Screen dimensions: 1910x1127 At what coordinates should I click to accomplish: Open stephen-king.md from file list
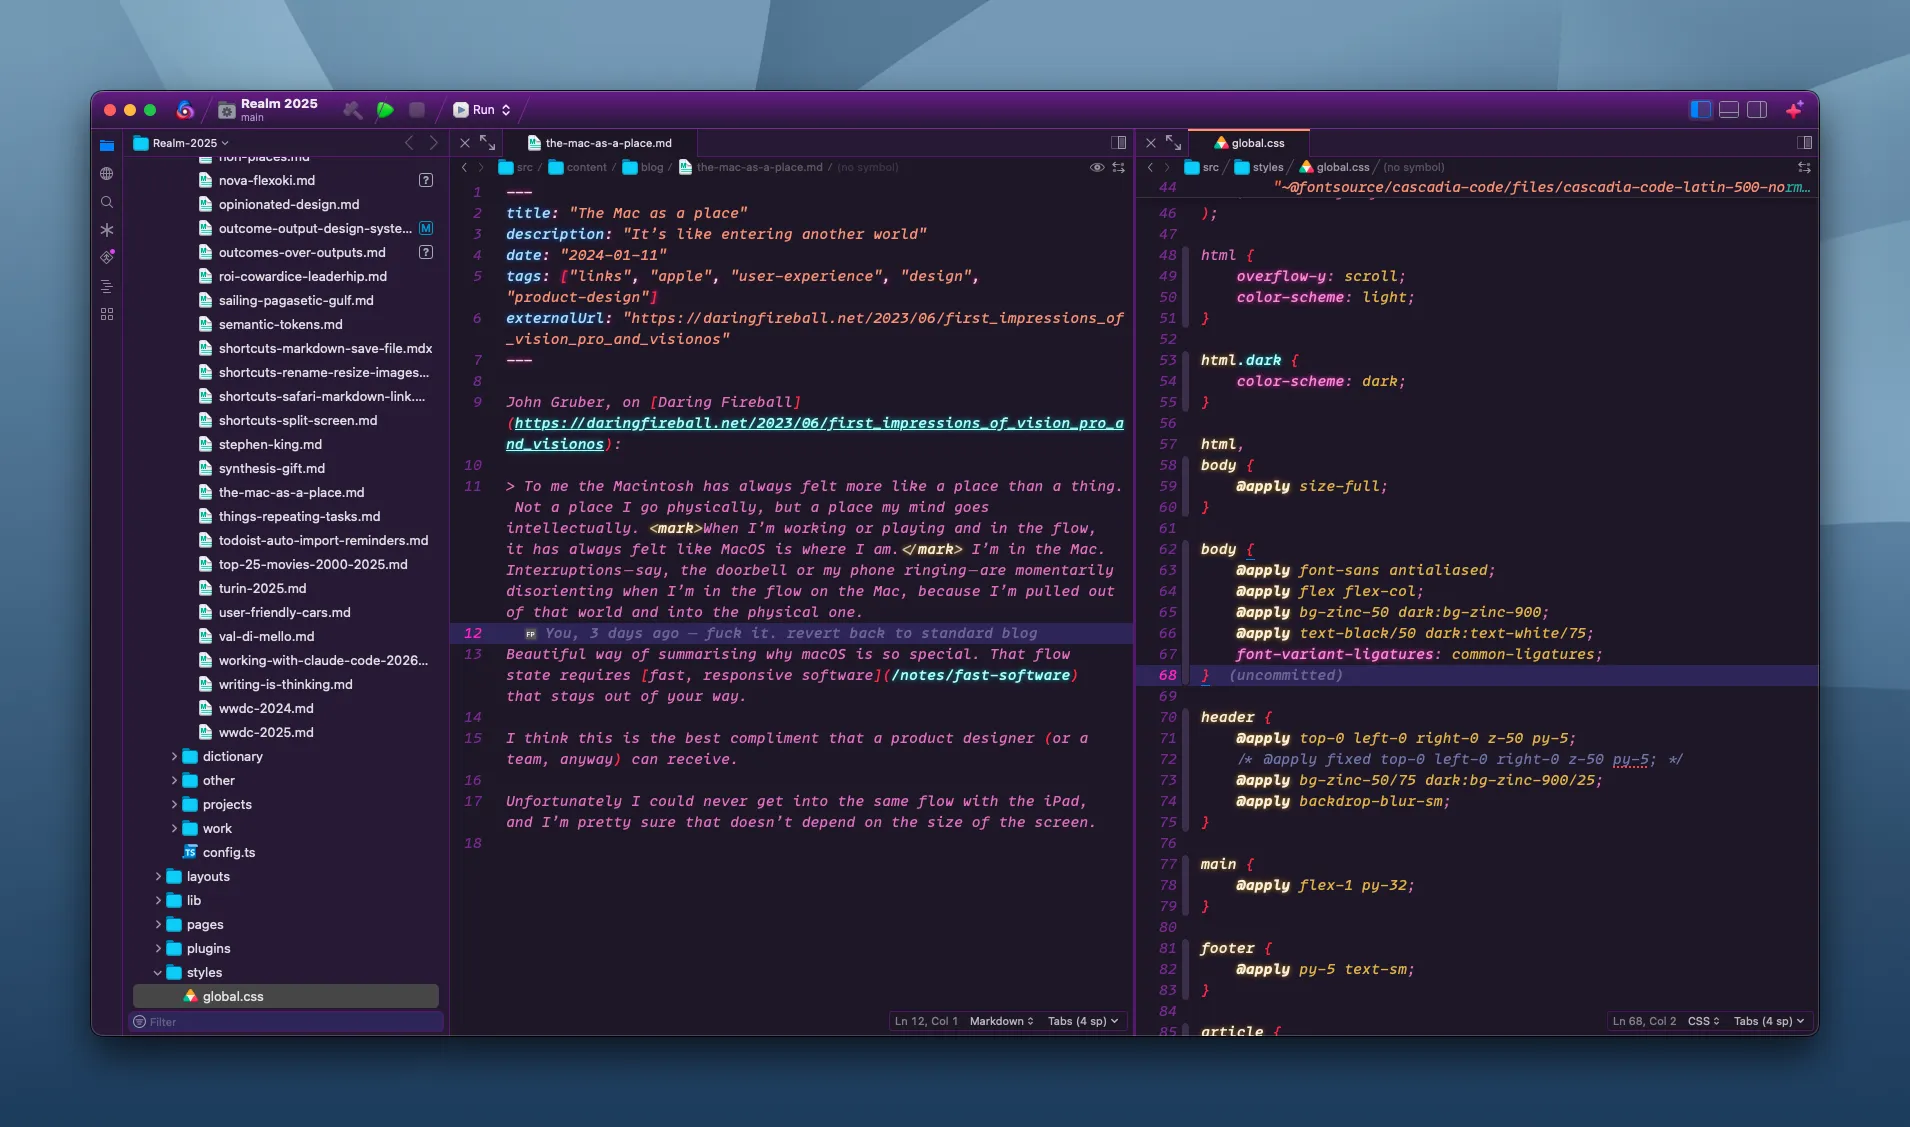270,445
